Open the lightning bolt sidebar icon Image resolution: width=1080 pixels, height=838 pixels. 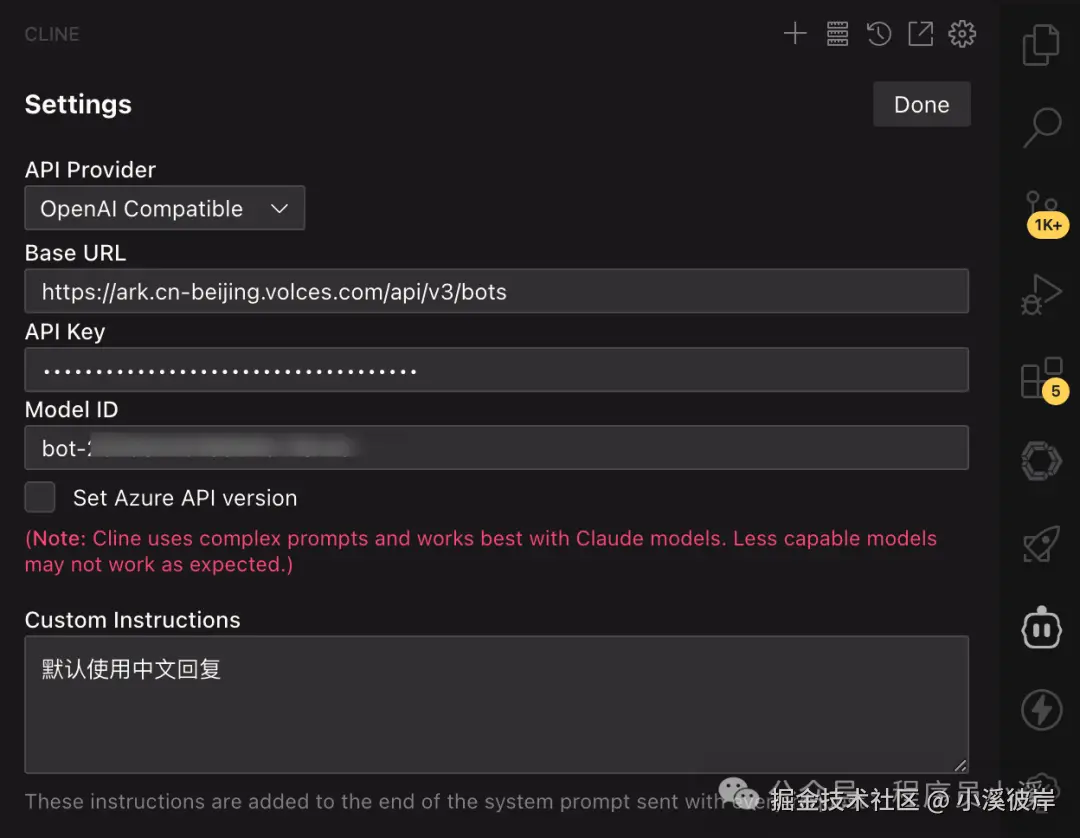pyautogui.click(x=1041, y=709)
